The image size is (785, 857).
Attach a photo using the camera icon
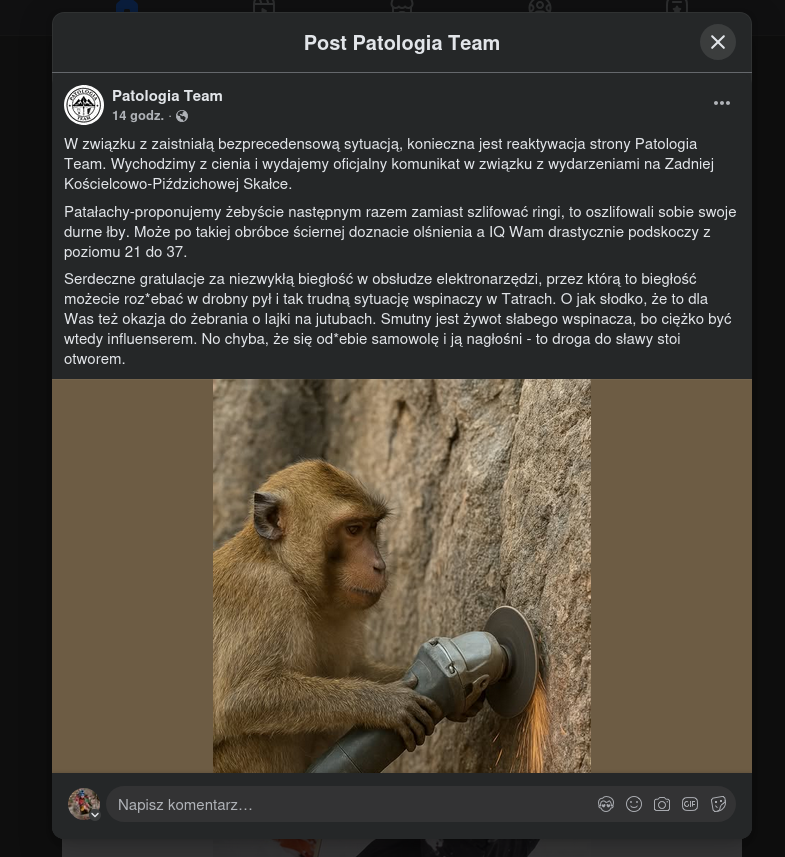[662, 804]
